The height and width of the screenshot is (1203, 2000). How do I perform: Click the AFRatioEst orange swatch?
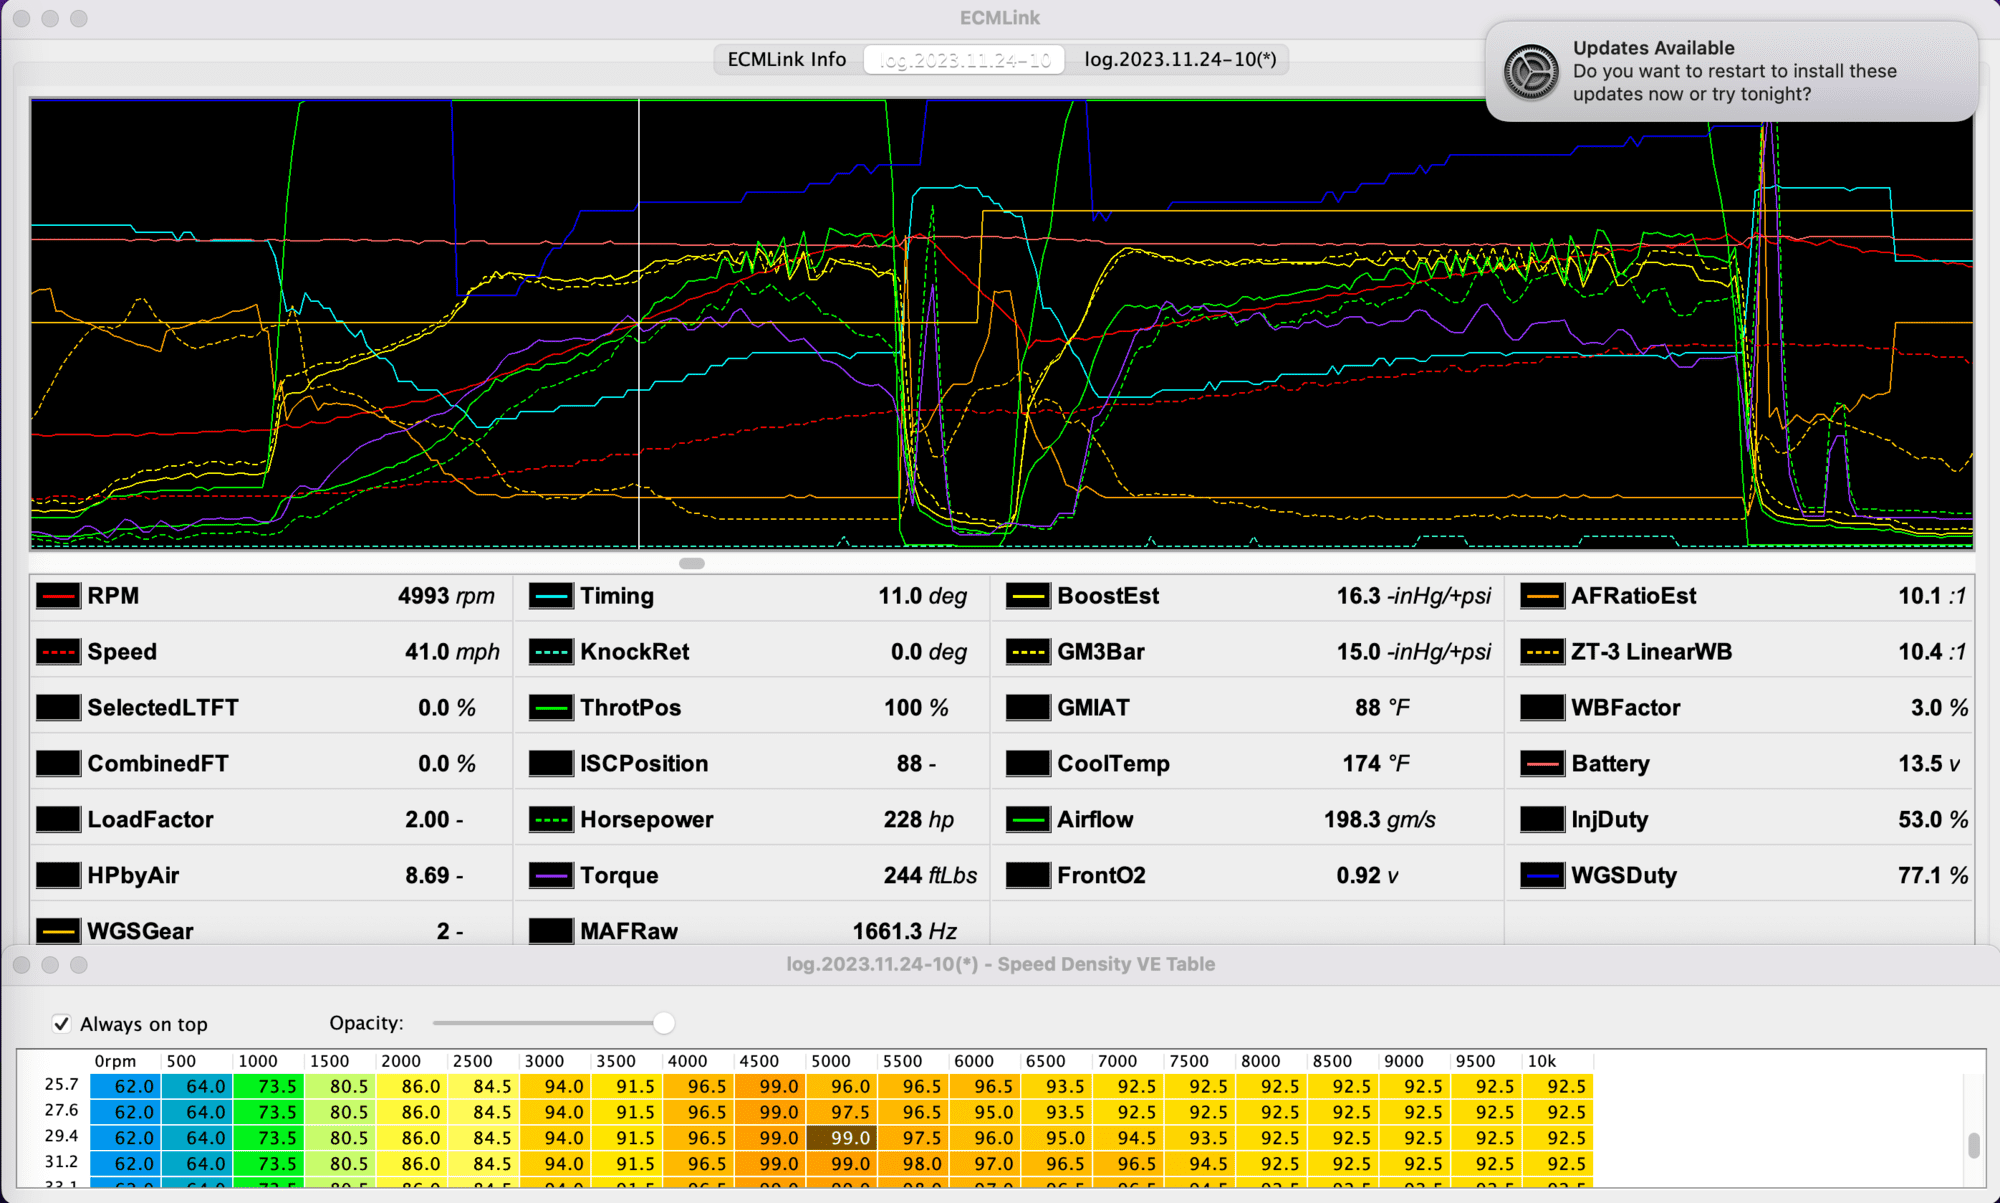point(1542,597)
